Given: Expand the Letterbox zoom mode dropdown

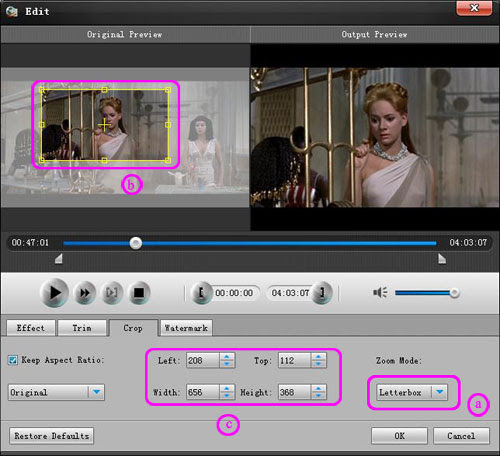Looking at the screenshot, I should [412, 392].
